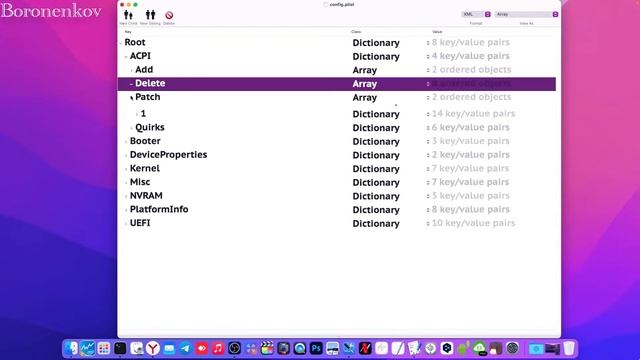Expand the Quirks dictionary
Viewport: 640px width, 360px height.
tap(131, 128)
